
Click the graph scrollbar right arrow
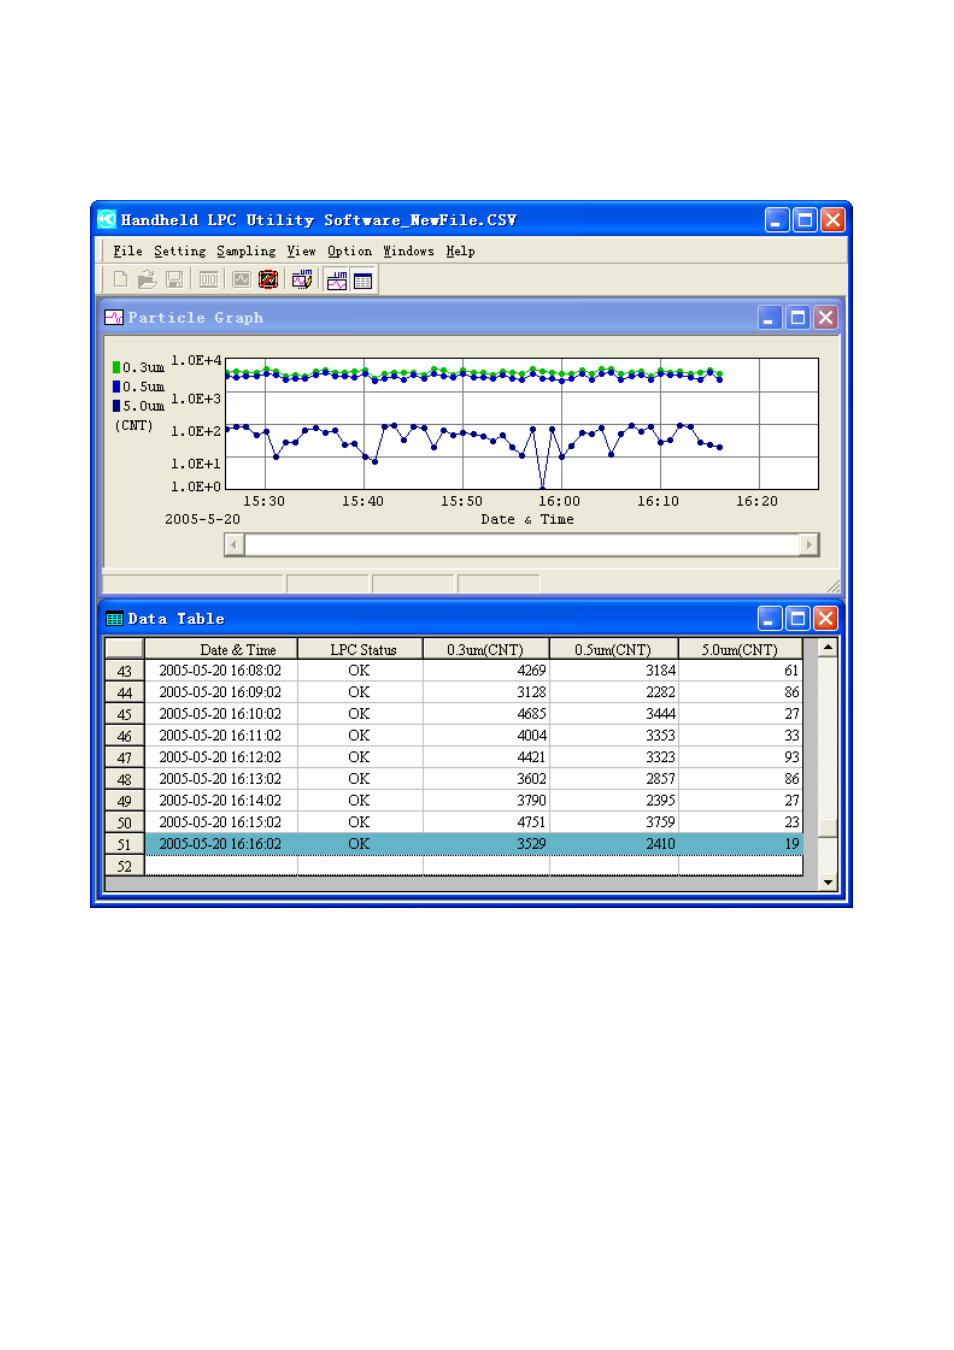[809, 545]
